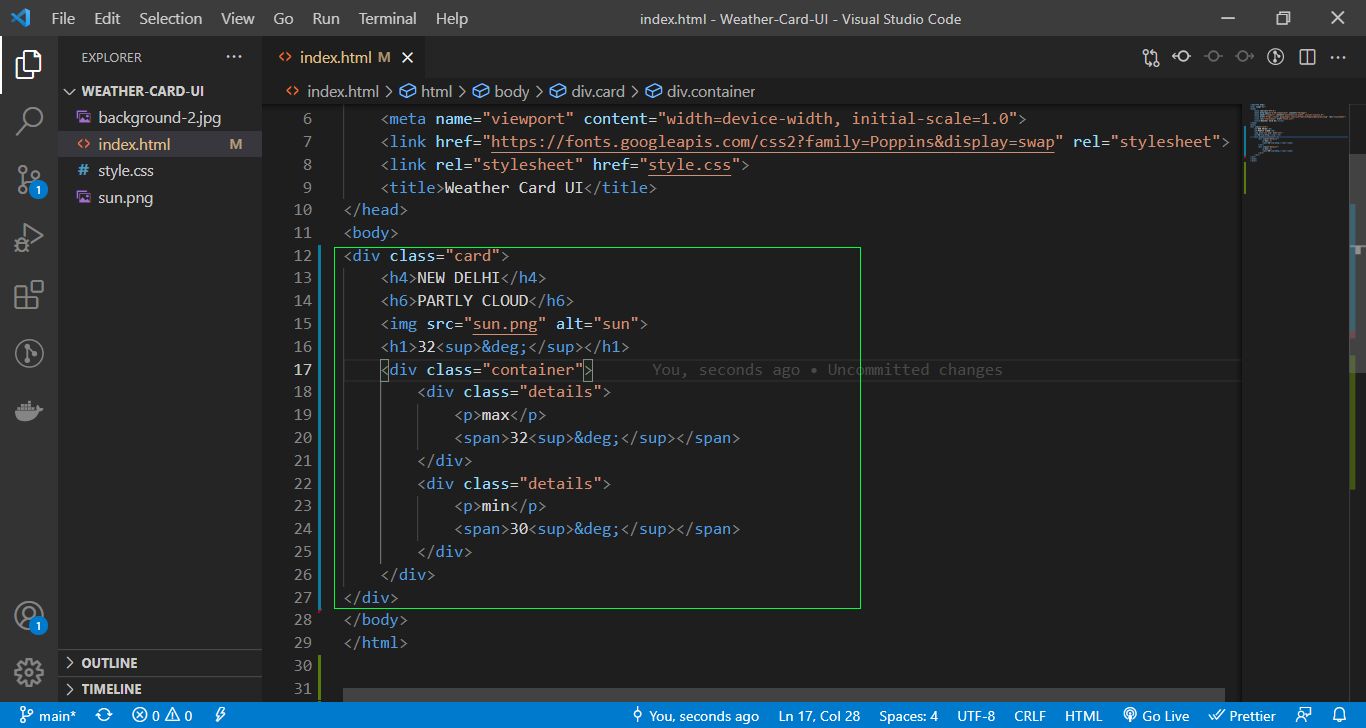Open sun.png in explorer

[160, 198]
